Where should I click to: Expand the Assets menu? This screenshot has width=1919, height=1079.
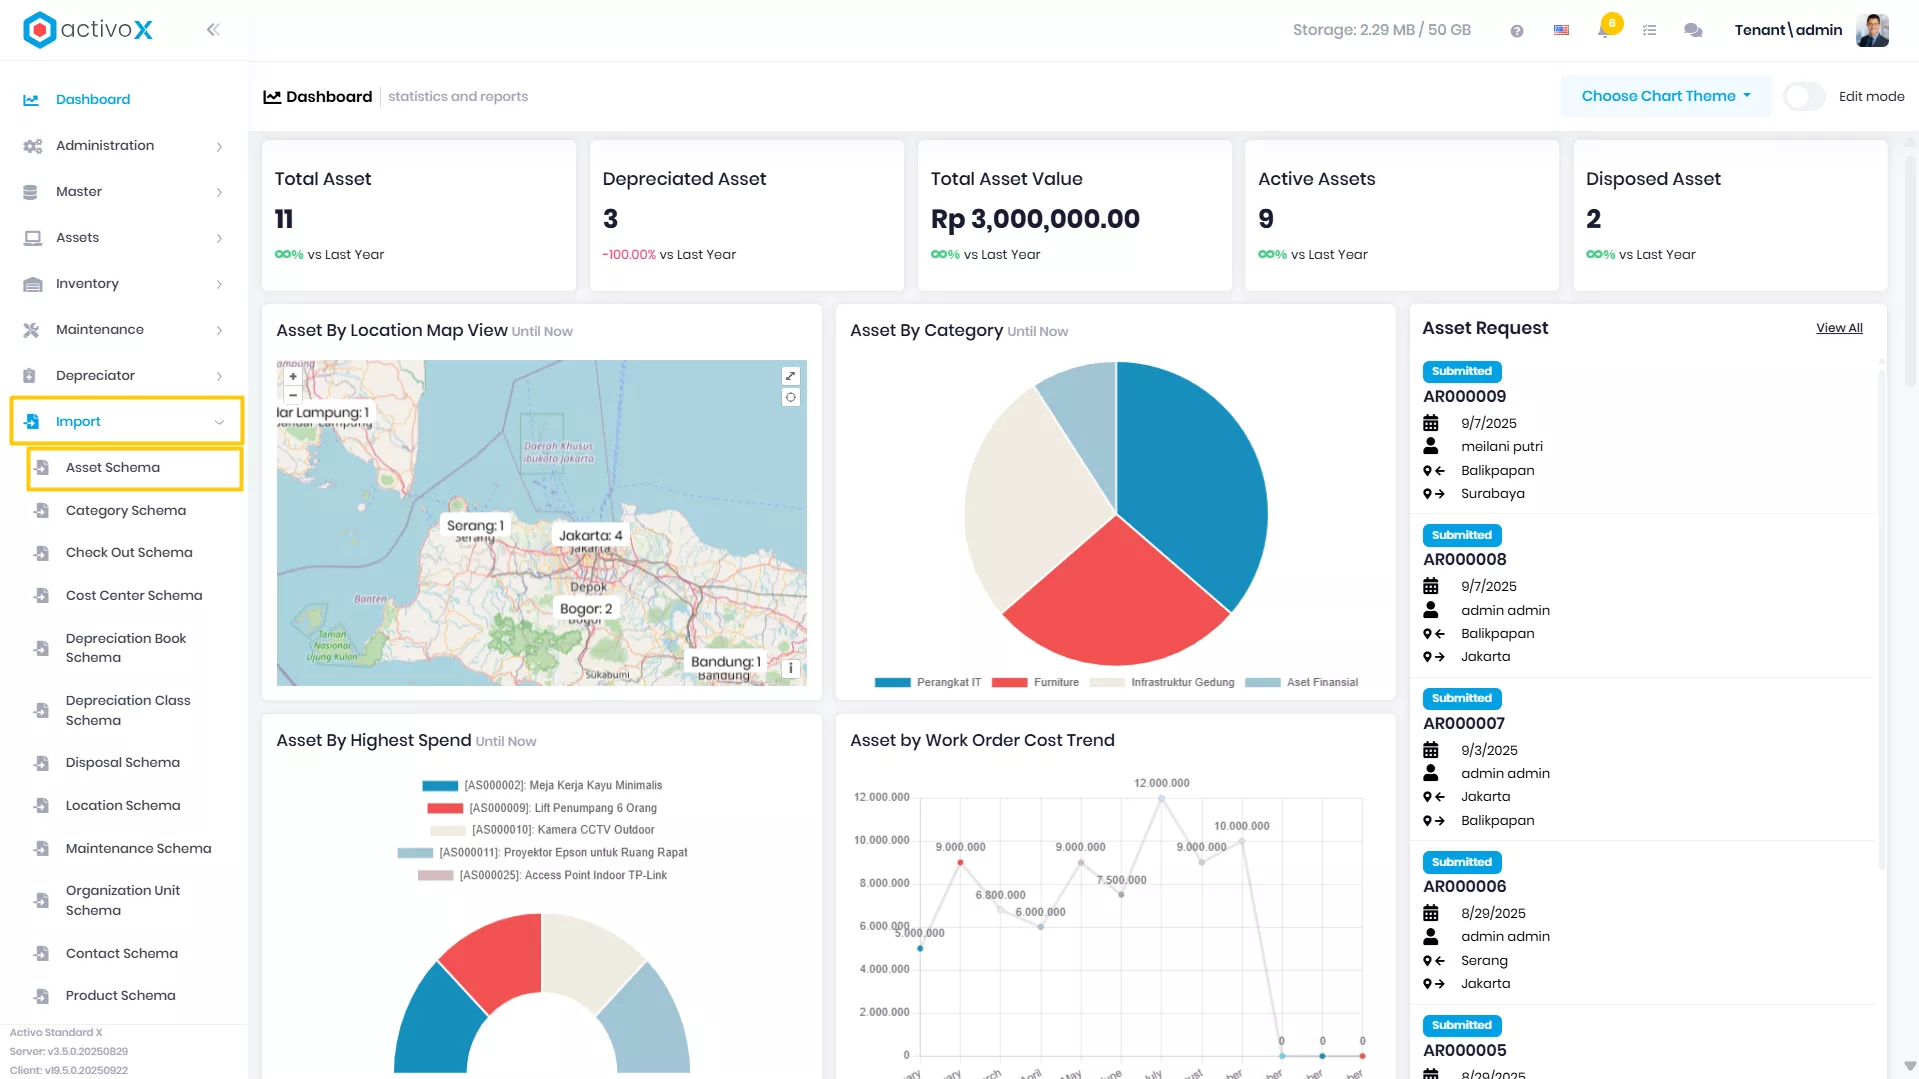[x=219, y=239]
